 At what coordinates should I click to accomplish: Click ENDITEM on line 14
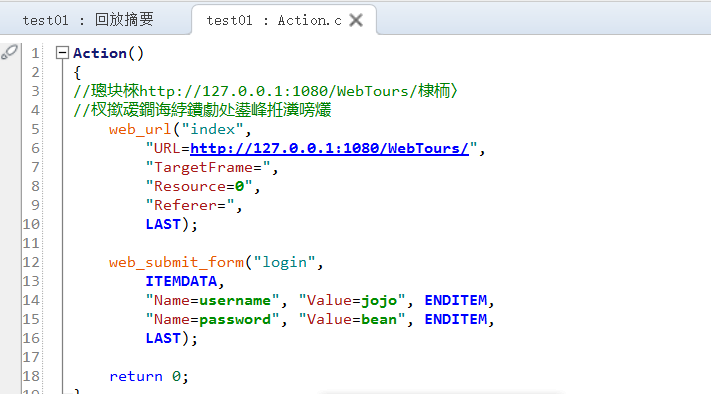click(x=456, y=301)
